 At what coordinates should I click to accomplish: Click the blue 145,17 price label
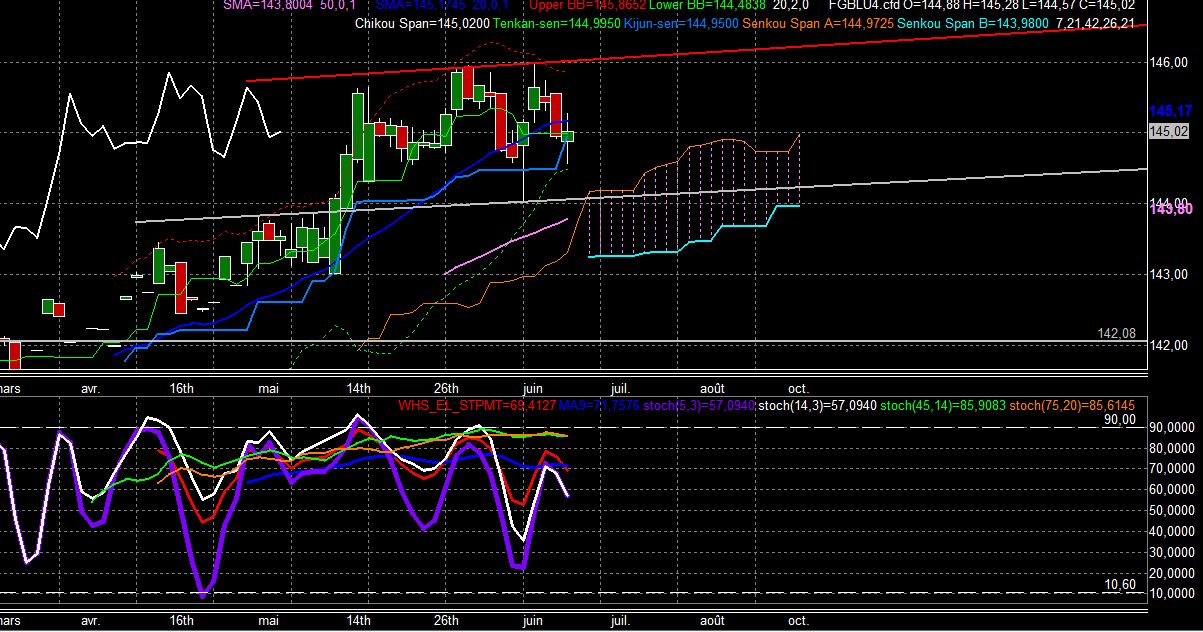[x=1169, y=111]
